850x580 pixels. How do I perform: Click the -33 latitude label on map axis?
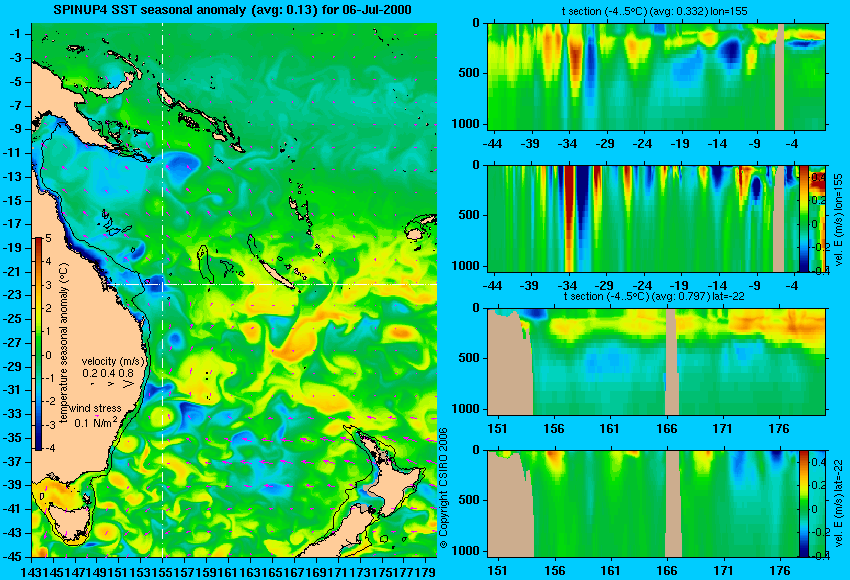(13, 414)
